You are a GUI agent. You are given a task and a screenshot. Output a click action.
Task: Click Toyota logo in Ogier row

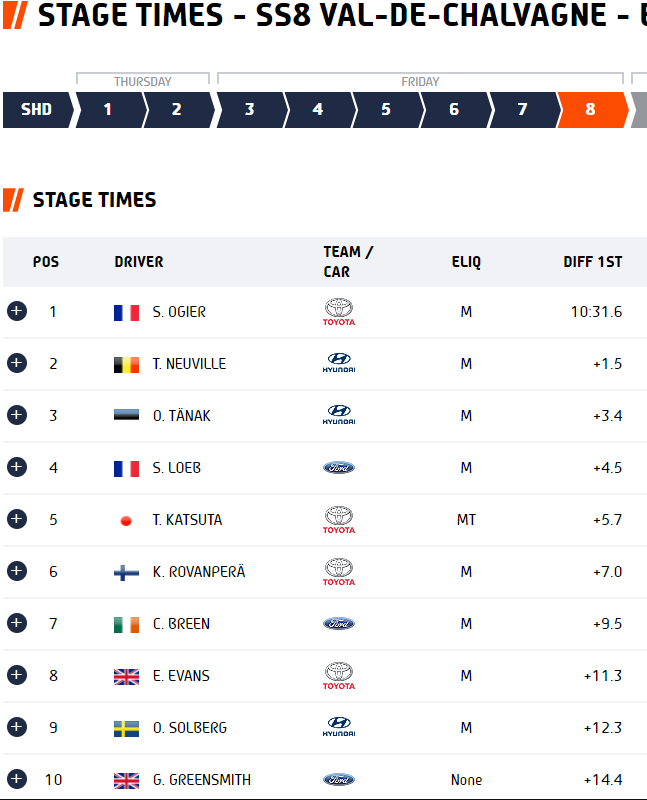(x=339, y=312)
